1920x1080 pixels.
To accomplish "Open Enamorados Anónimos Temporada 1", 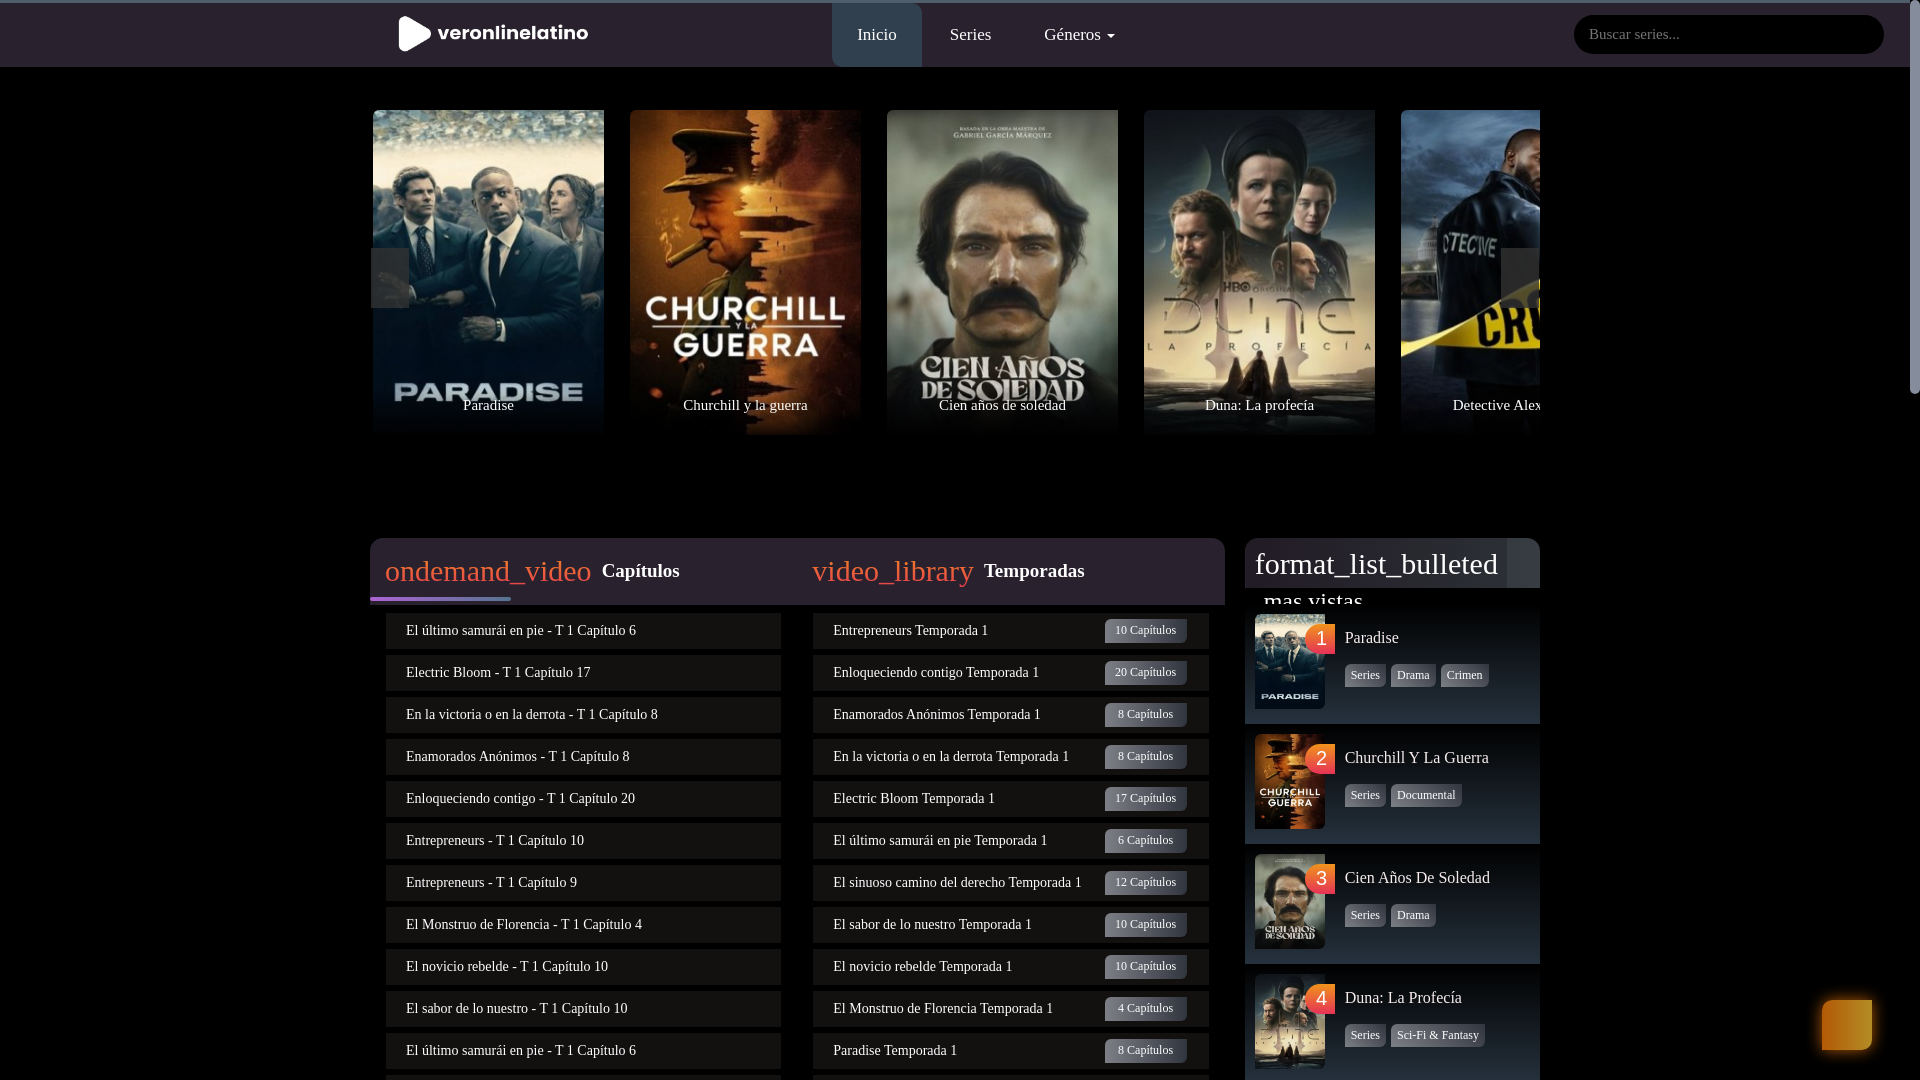I will point(1010,715).
